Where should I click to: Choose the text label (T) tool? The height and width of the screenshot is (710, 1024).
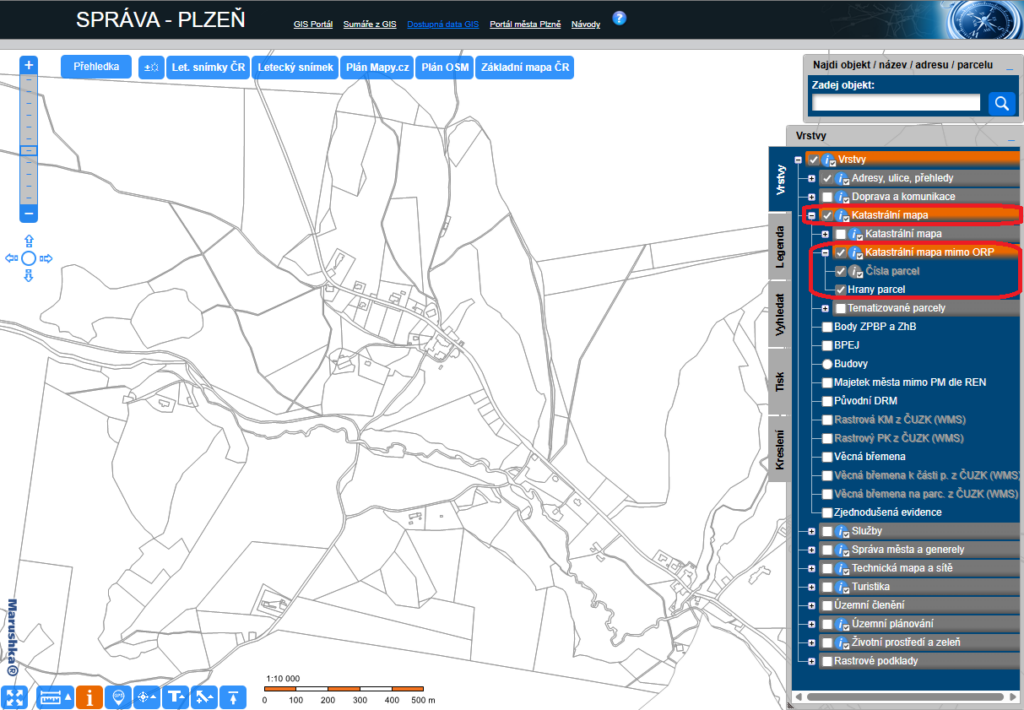(x=174, y=697)
